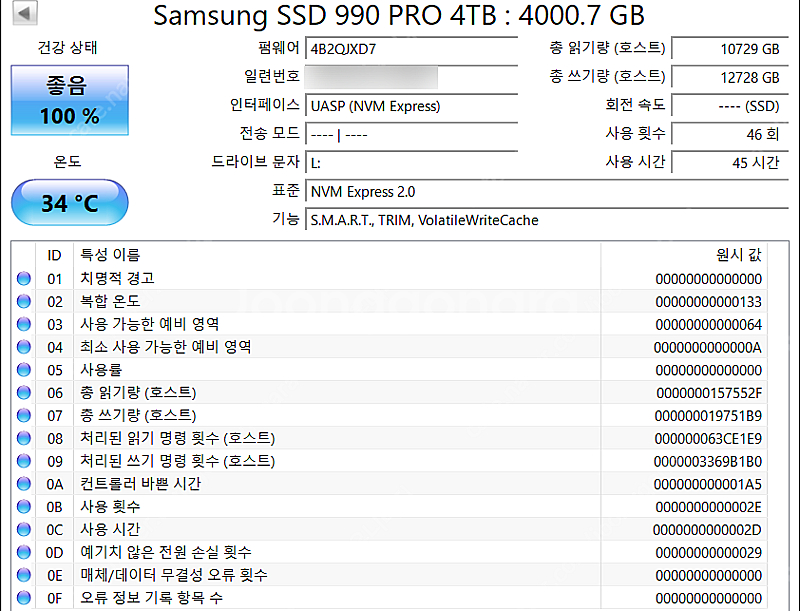Select the total host writes value 12728 GB
The height and width of the screenshot is (611, 800).
730,78
